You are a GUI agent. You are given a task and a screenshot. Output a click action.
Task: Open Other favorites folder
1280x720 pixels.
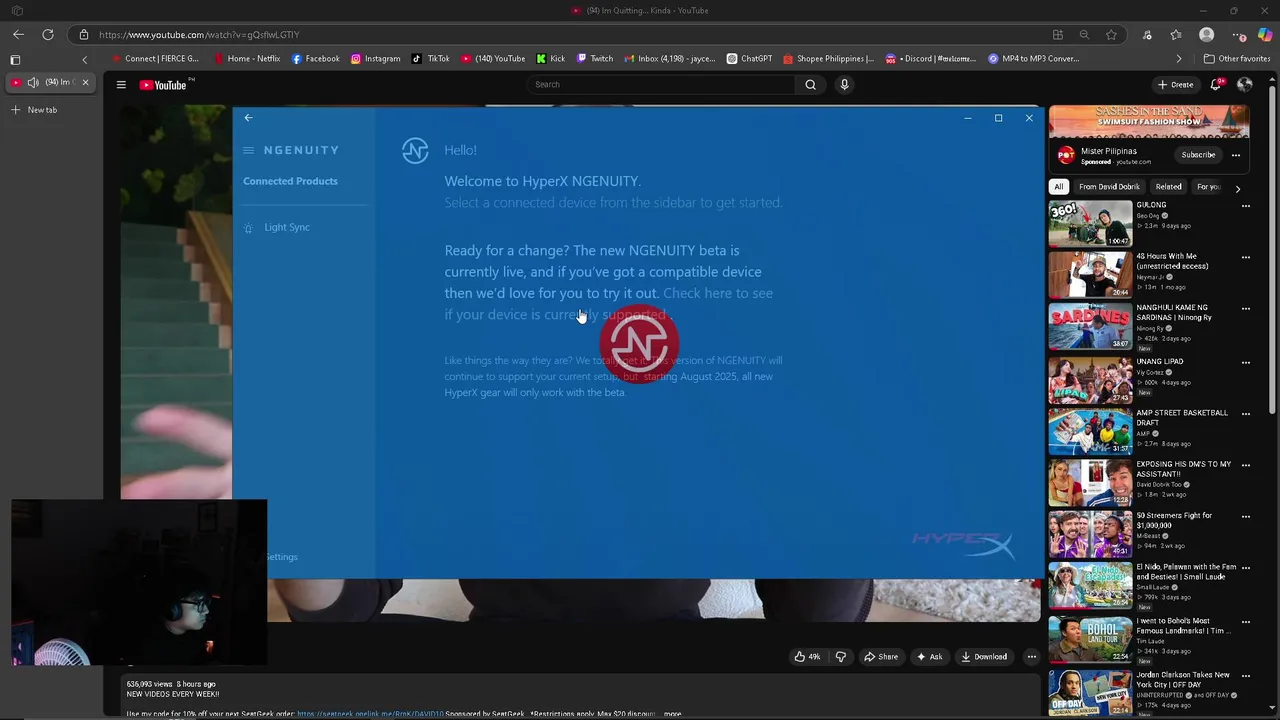[x=1237, y=59]
